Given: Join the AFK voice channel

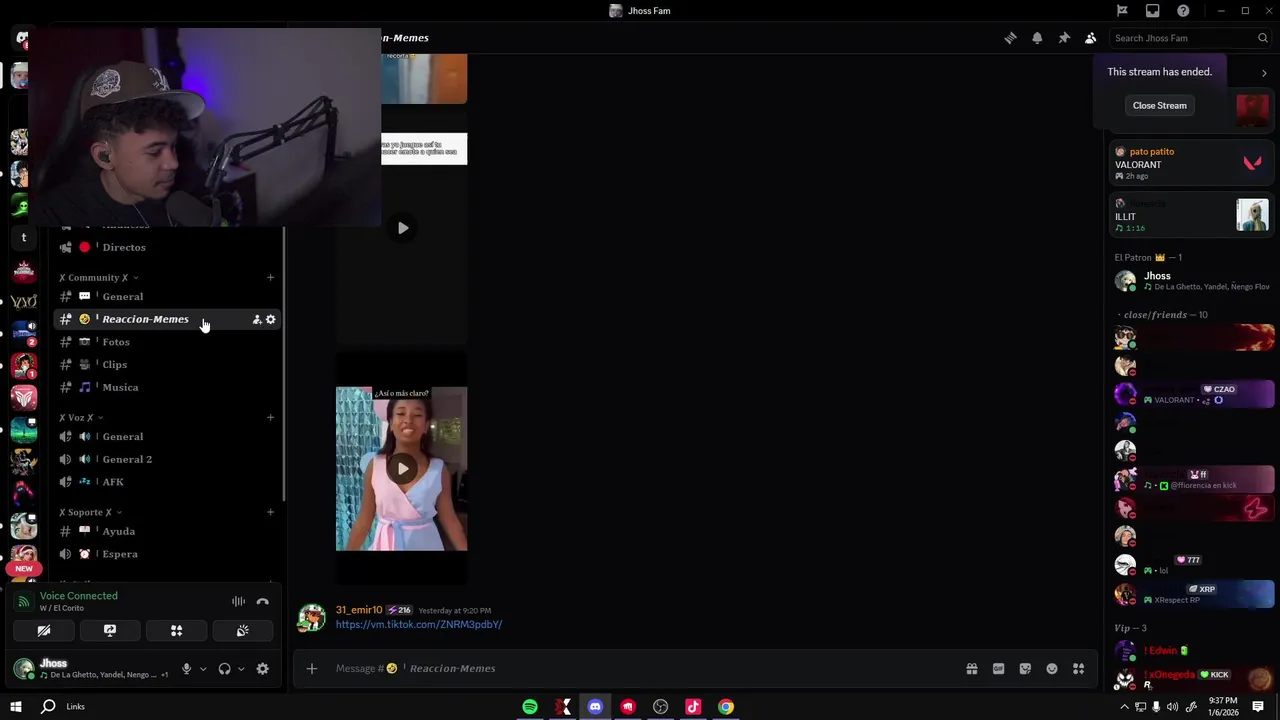Looking at the screenshot, I should point(165,482).
